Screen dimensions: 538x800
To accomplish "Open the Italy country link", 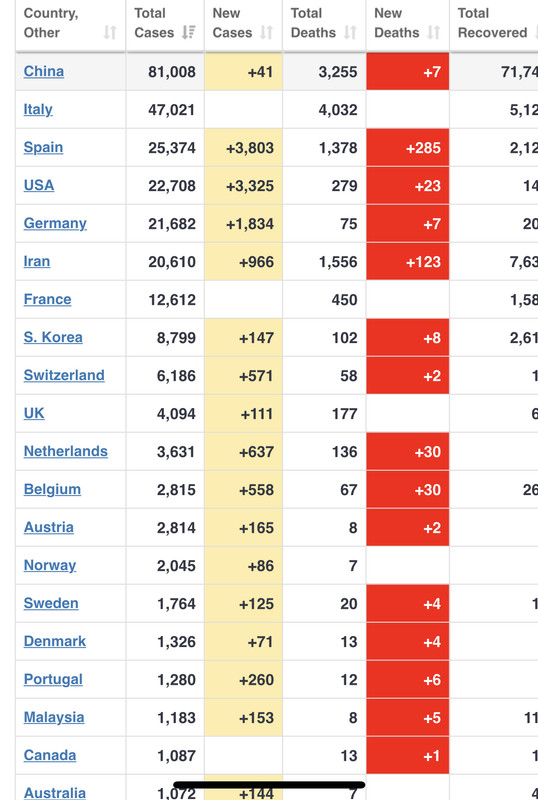I will (x=38, y=109).
